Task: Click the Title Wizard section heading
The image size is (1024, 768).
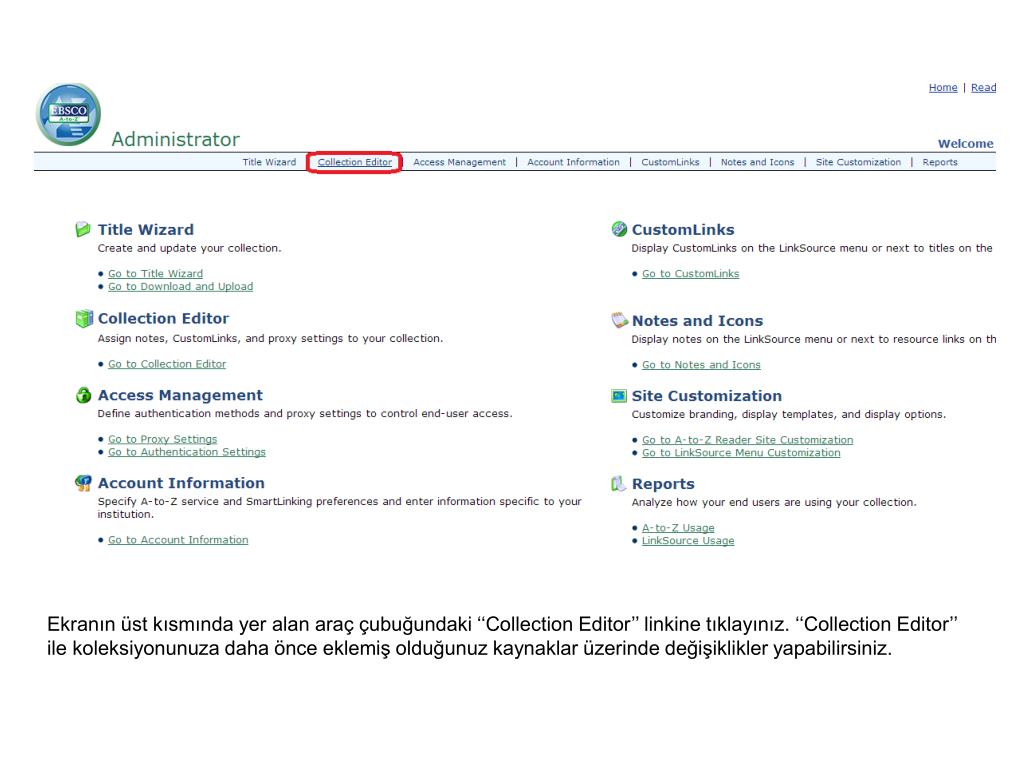Action: [146, 230]
